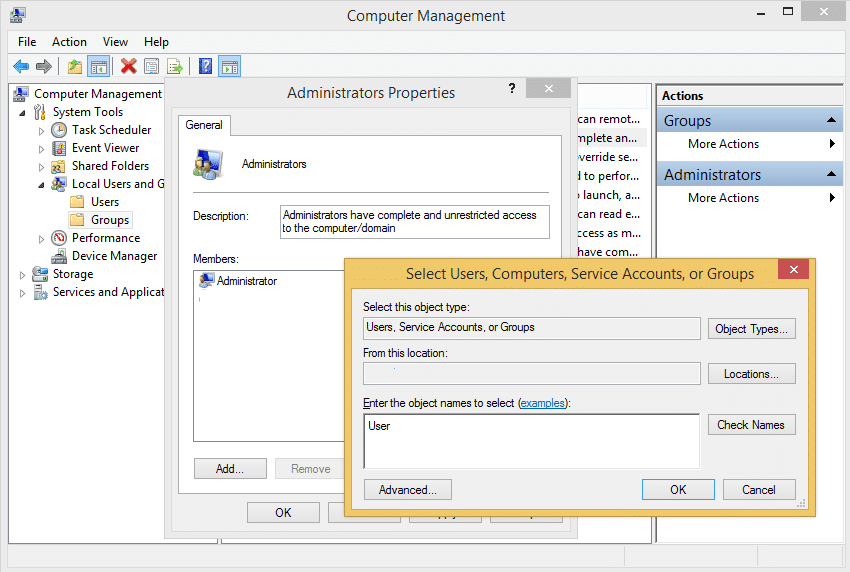Viewport: 850px width, 572px height.
Task: Open More Actions submenu under Administrators
Action: [749, 198]
